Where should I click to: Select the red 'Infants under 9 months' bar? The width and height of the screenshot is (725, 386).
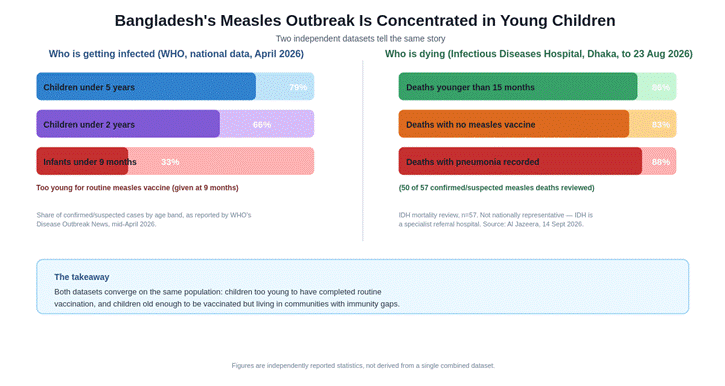click(82, 161)
